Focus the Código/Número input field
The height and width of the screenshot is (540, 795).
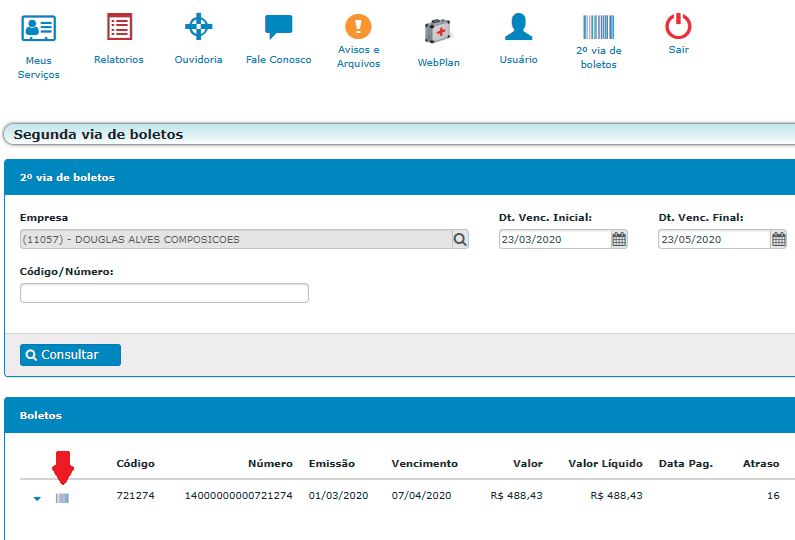tap(164, 293)
